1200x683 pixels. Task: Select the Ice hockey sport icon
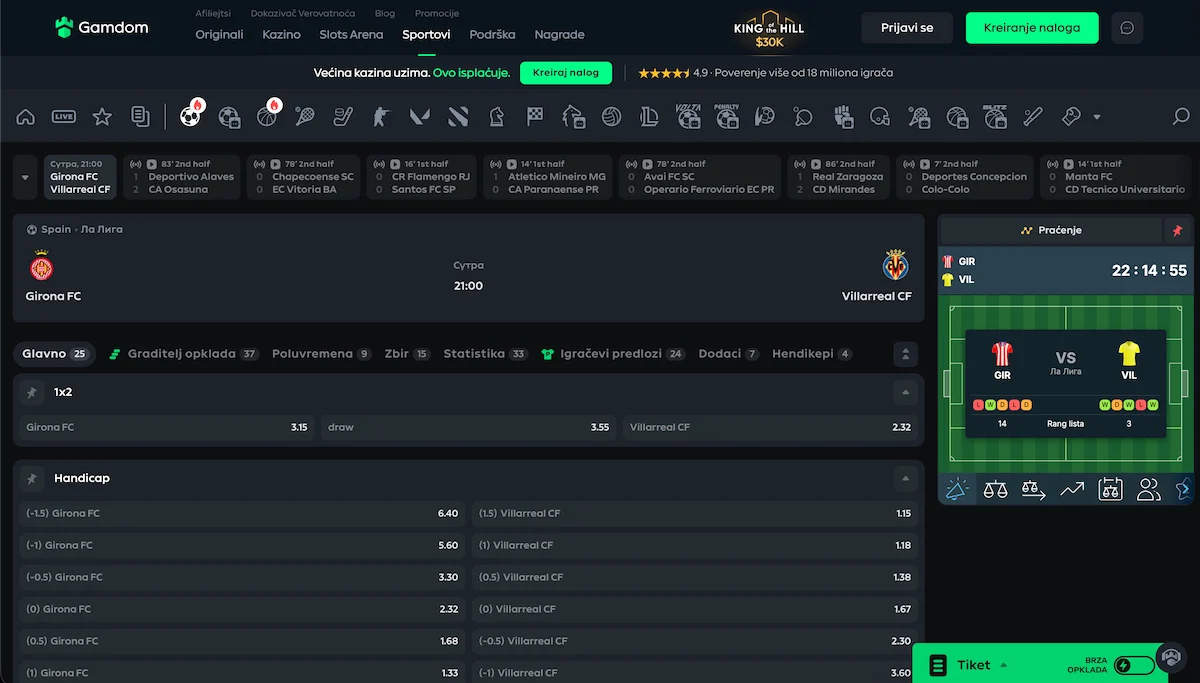(x=343, y=117)
